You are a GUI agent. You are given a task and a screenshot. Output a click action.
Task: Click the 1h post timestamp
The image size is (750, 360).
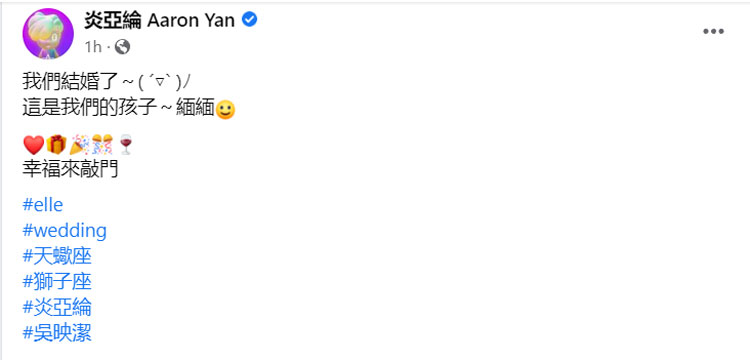(93, 47)
